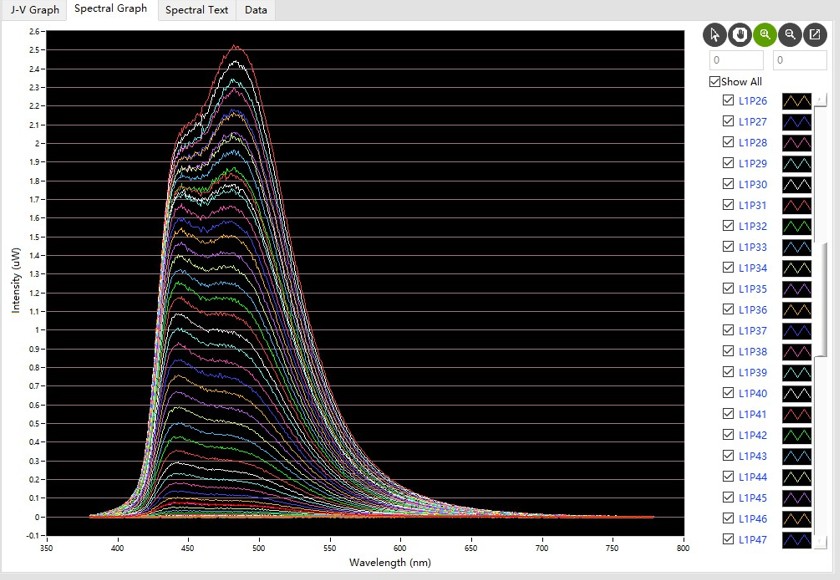Switch to the J-V Graph tab
Image resolution: width=840 pixels, height=580 pixels.
click(35, 10)
